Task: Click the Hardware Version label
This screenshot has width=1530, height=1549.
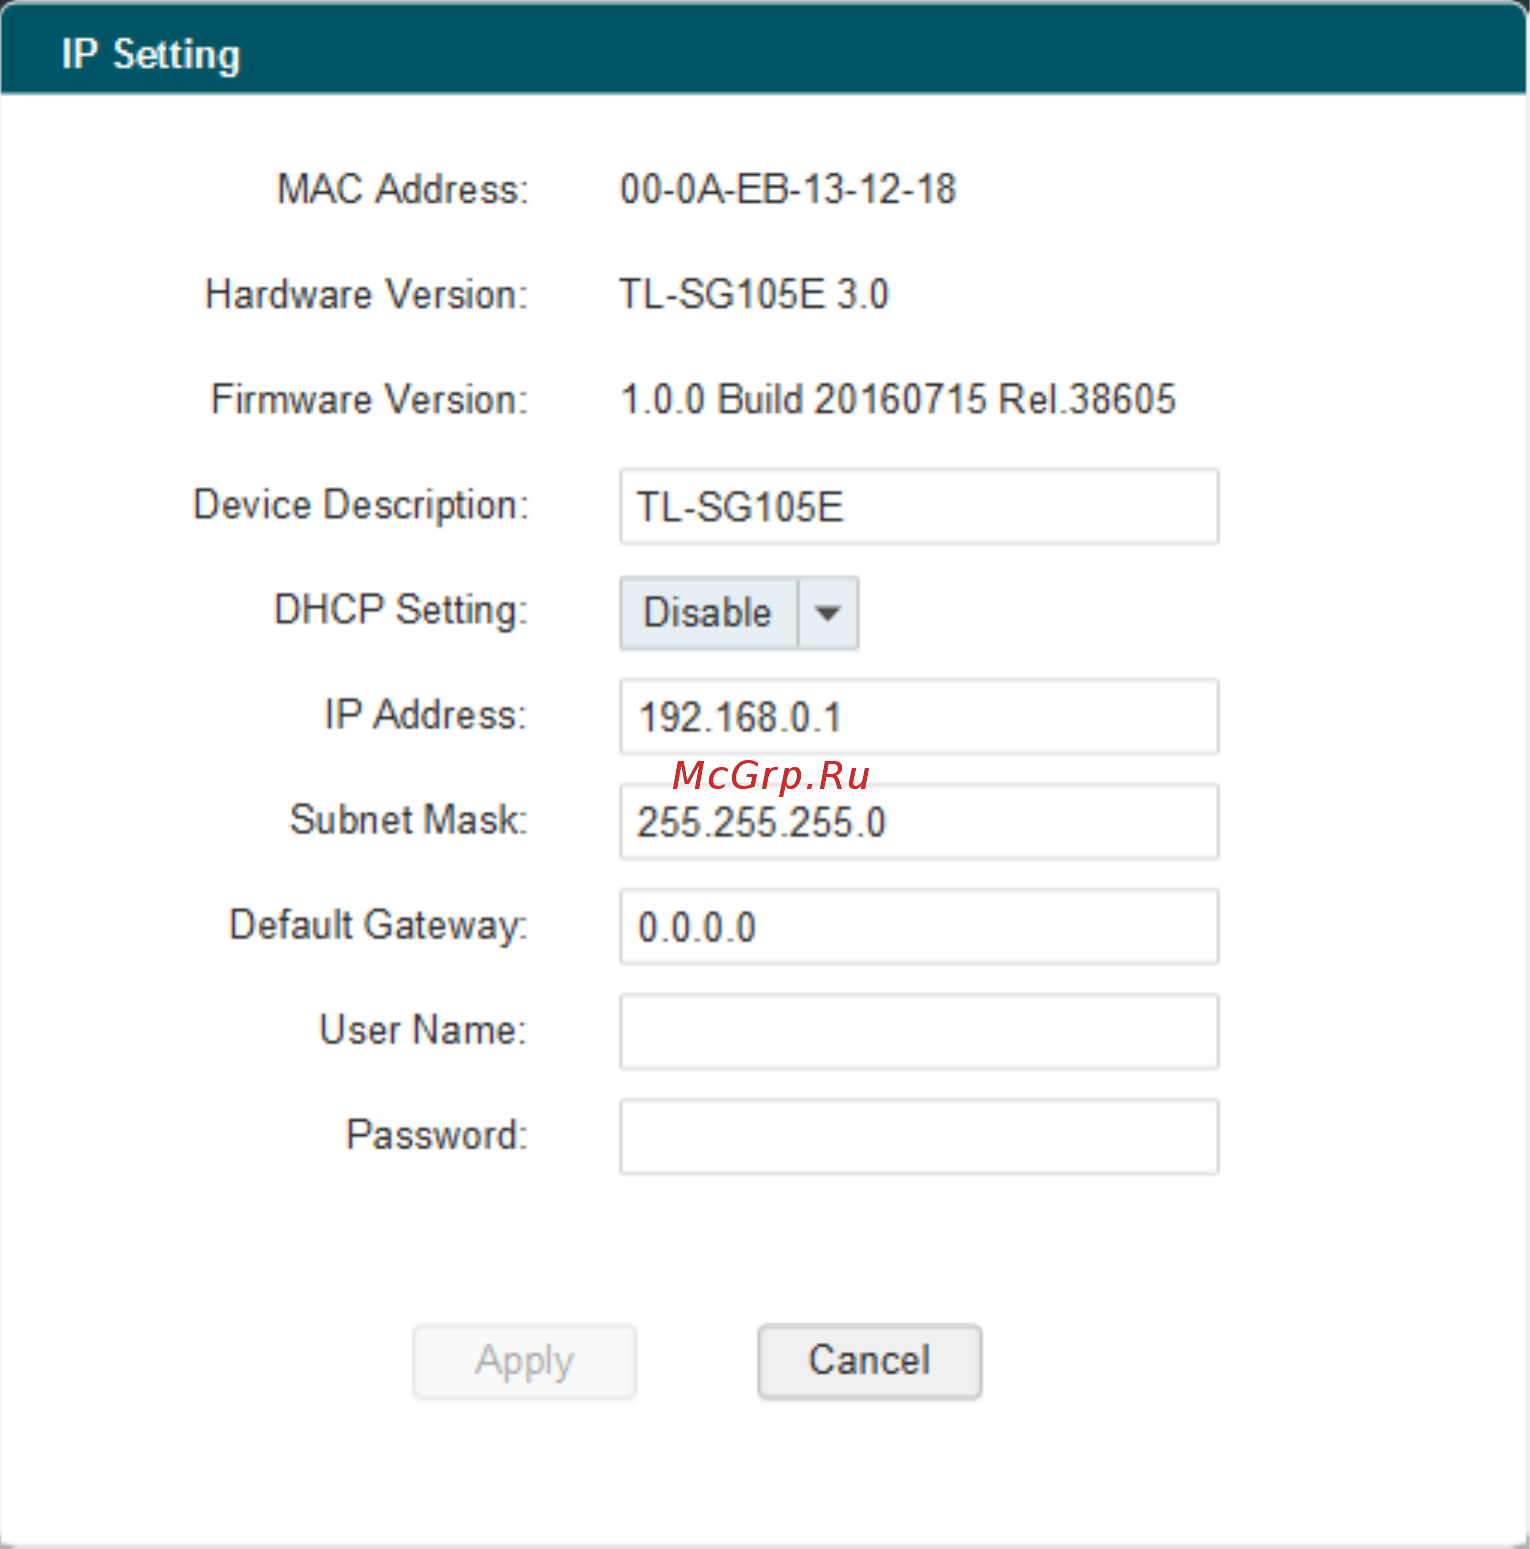Action: [x=366, y=294]
